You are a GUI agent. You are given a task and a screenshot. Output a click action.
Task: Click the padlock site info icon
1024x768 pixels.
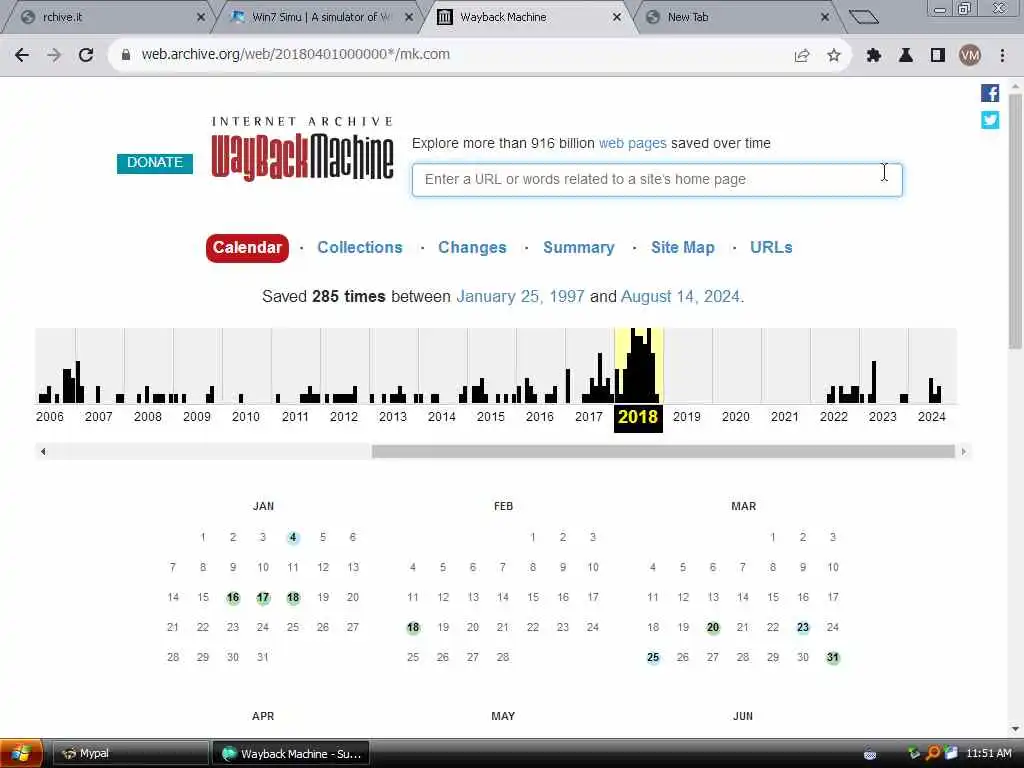[126, 55]
